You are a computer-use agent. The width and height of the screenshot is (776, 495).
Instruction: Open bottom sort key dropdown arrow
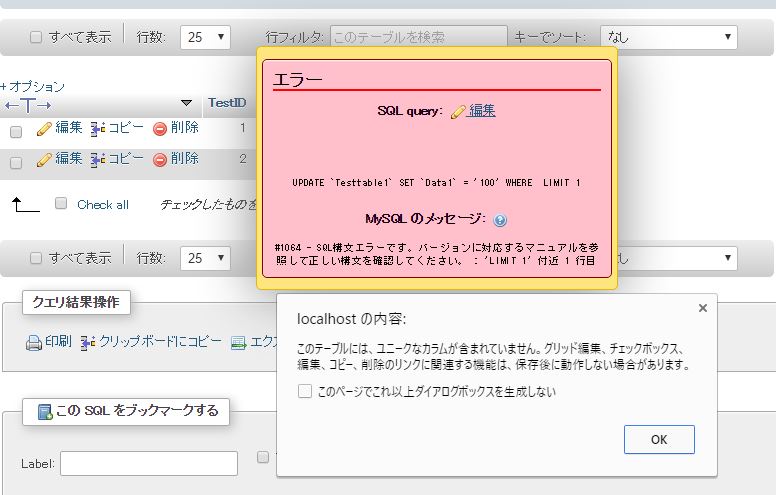(728, 257)
